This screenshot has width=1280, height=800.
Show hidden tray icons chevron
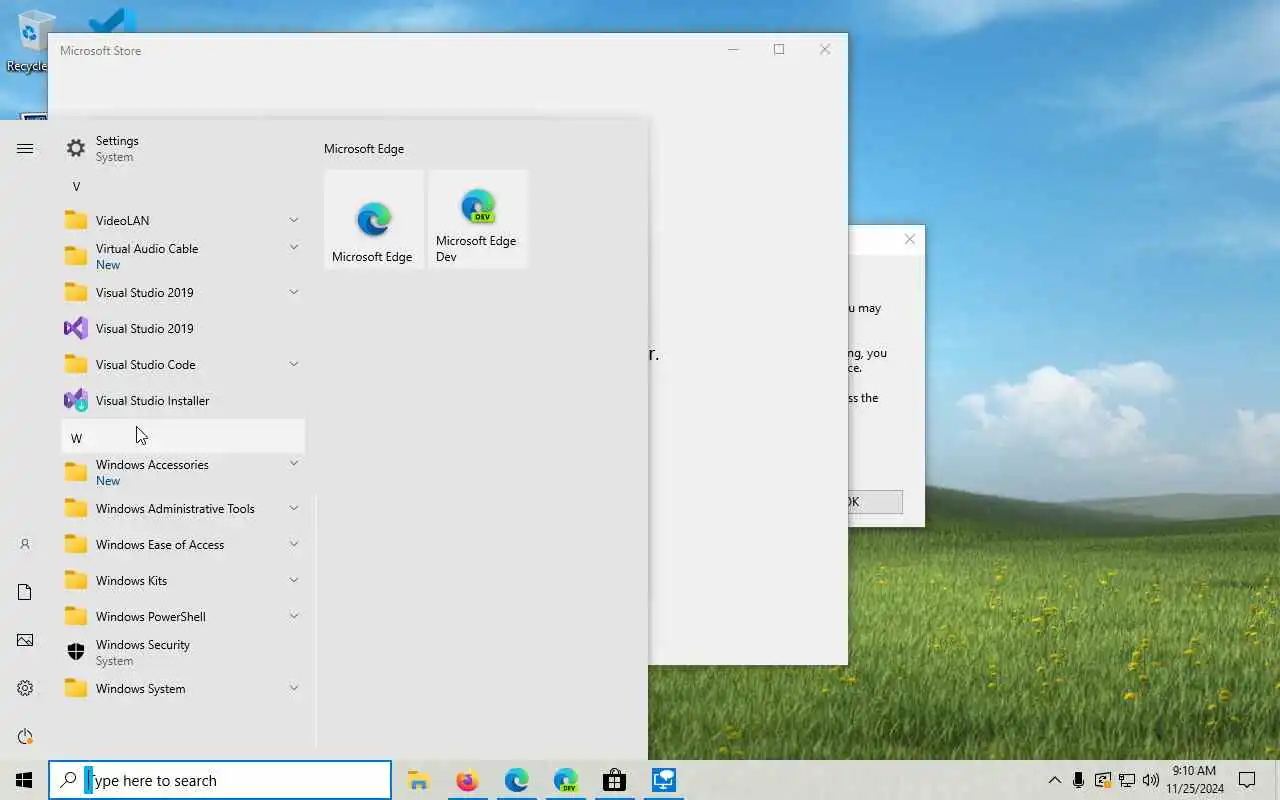coord(1054,780)
